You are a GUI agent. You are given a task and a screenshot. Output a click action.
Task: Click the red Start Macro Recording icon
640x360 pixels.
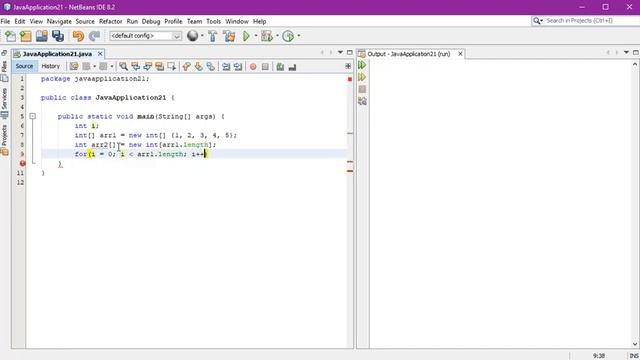tap(253, 67)
